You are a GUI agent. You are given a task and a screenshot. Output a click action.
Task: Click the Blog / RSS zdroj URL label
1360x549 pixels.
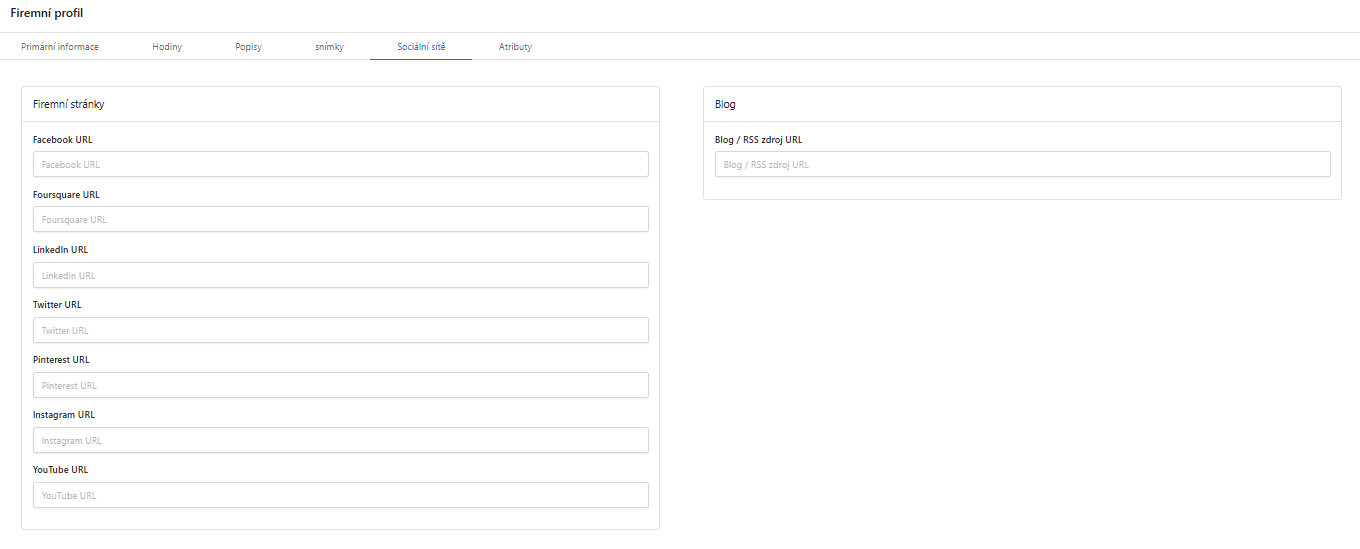point(759,140)
